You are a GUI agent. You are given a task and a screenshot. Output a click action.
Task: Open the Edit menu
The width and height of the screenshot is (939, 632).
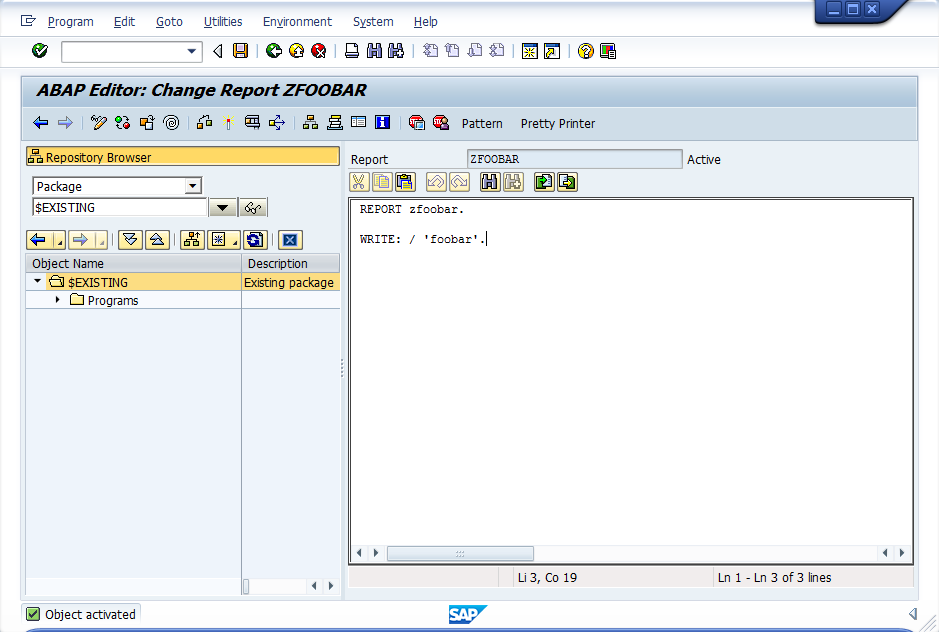125,22
